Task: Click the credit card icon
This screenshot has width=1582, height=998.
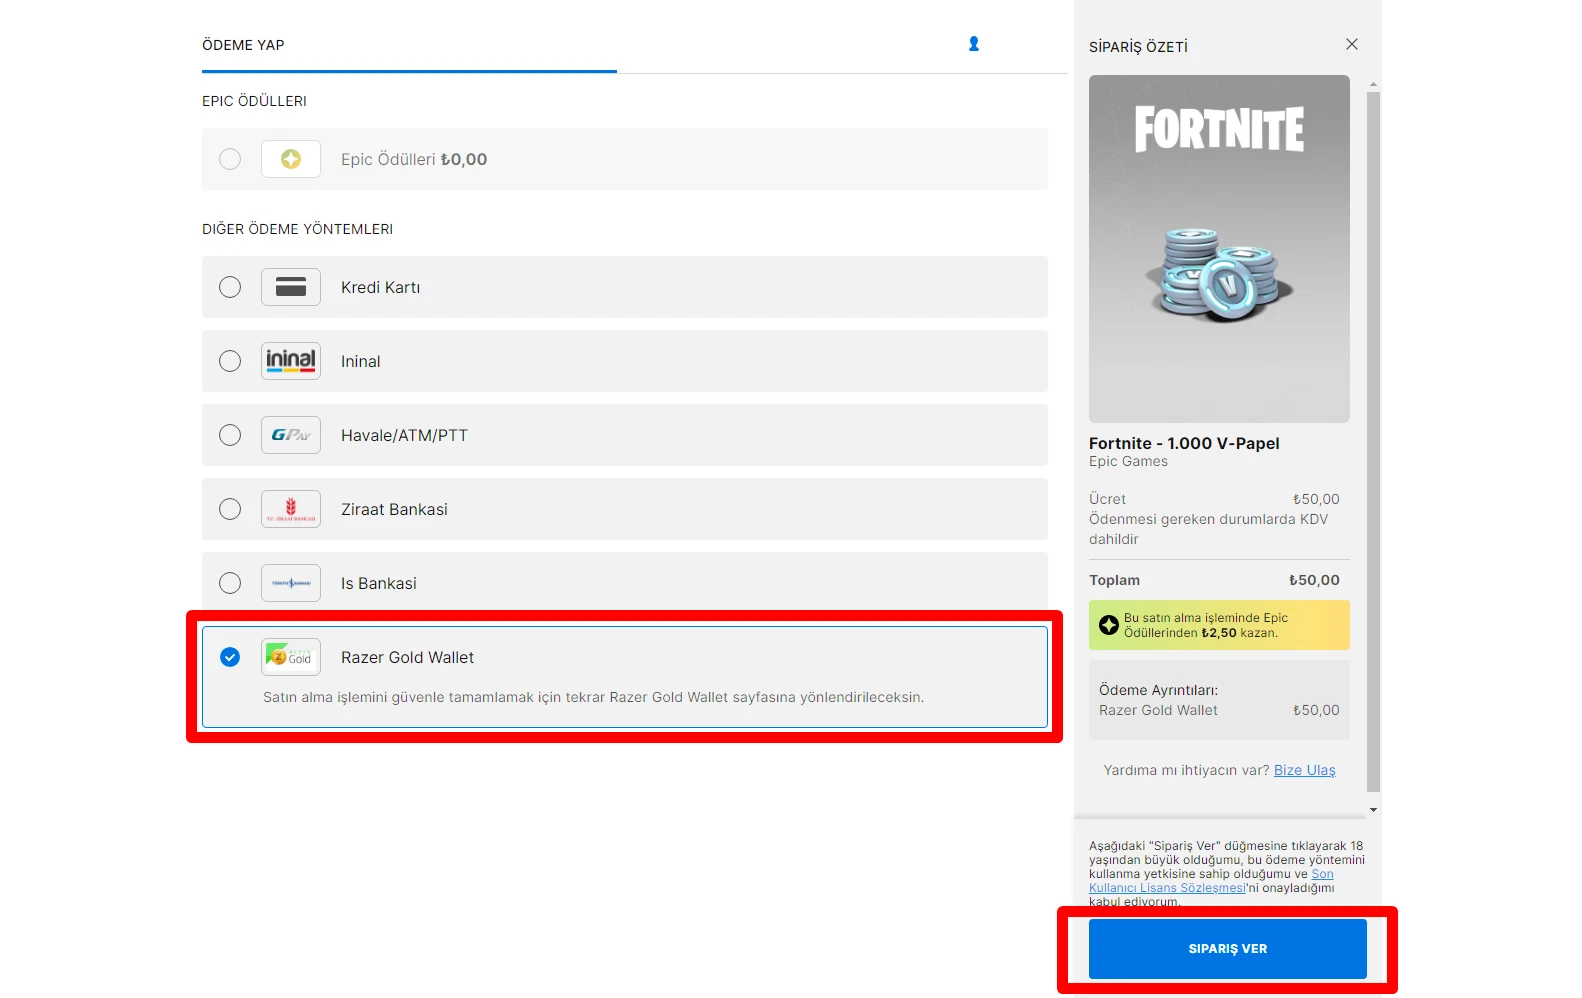Action: point(291,287)
